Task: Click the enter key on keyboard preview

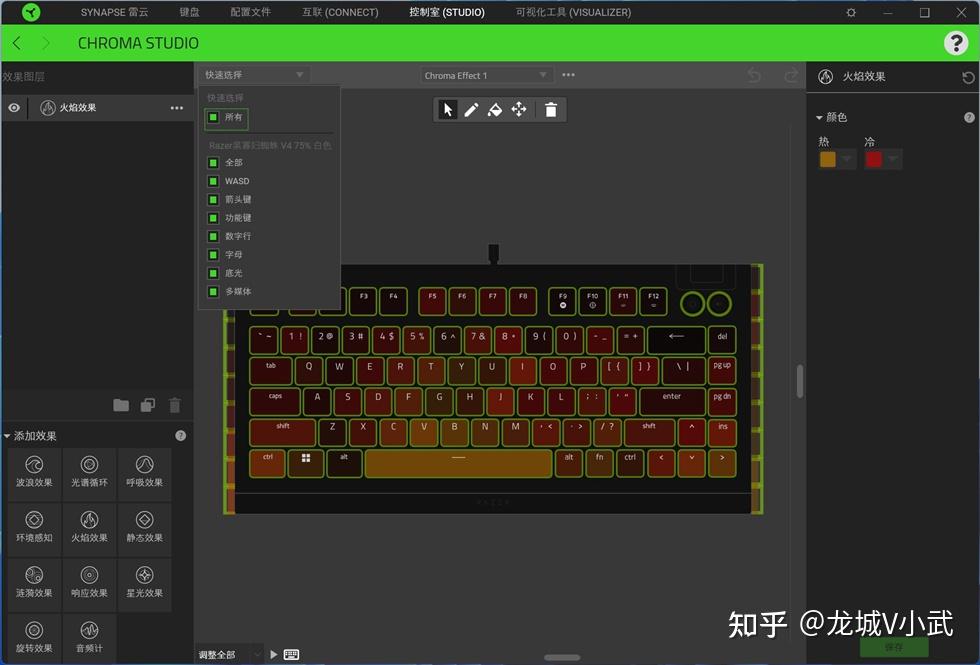Action: point(672,402)
